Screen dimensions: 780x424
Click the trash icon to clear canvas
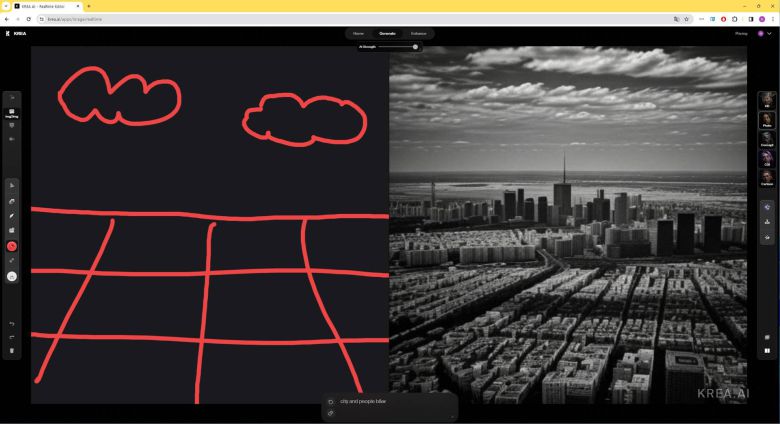(x=12, y=350)
